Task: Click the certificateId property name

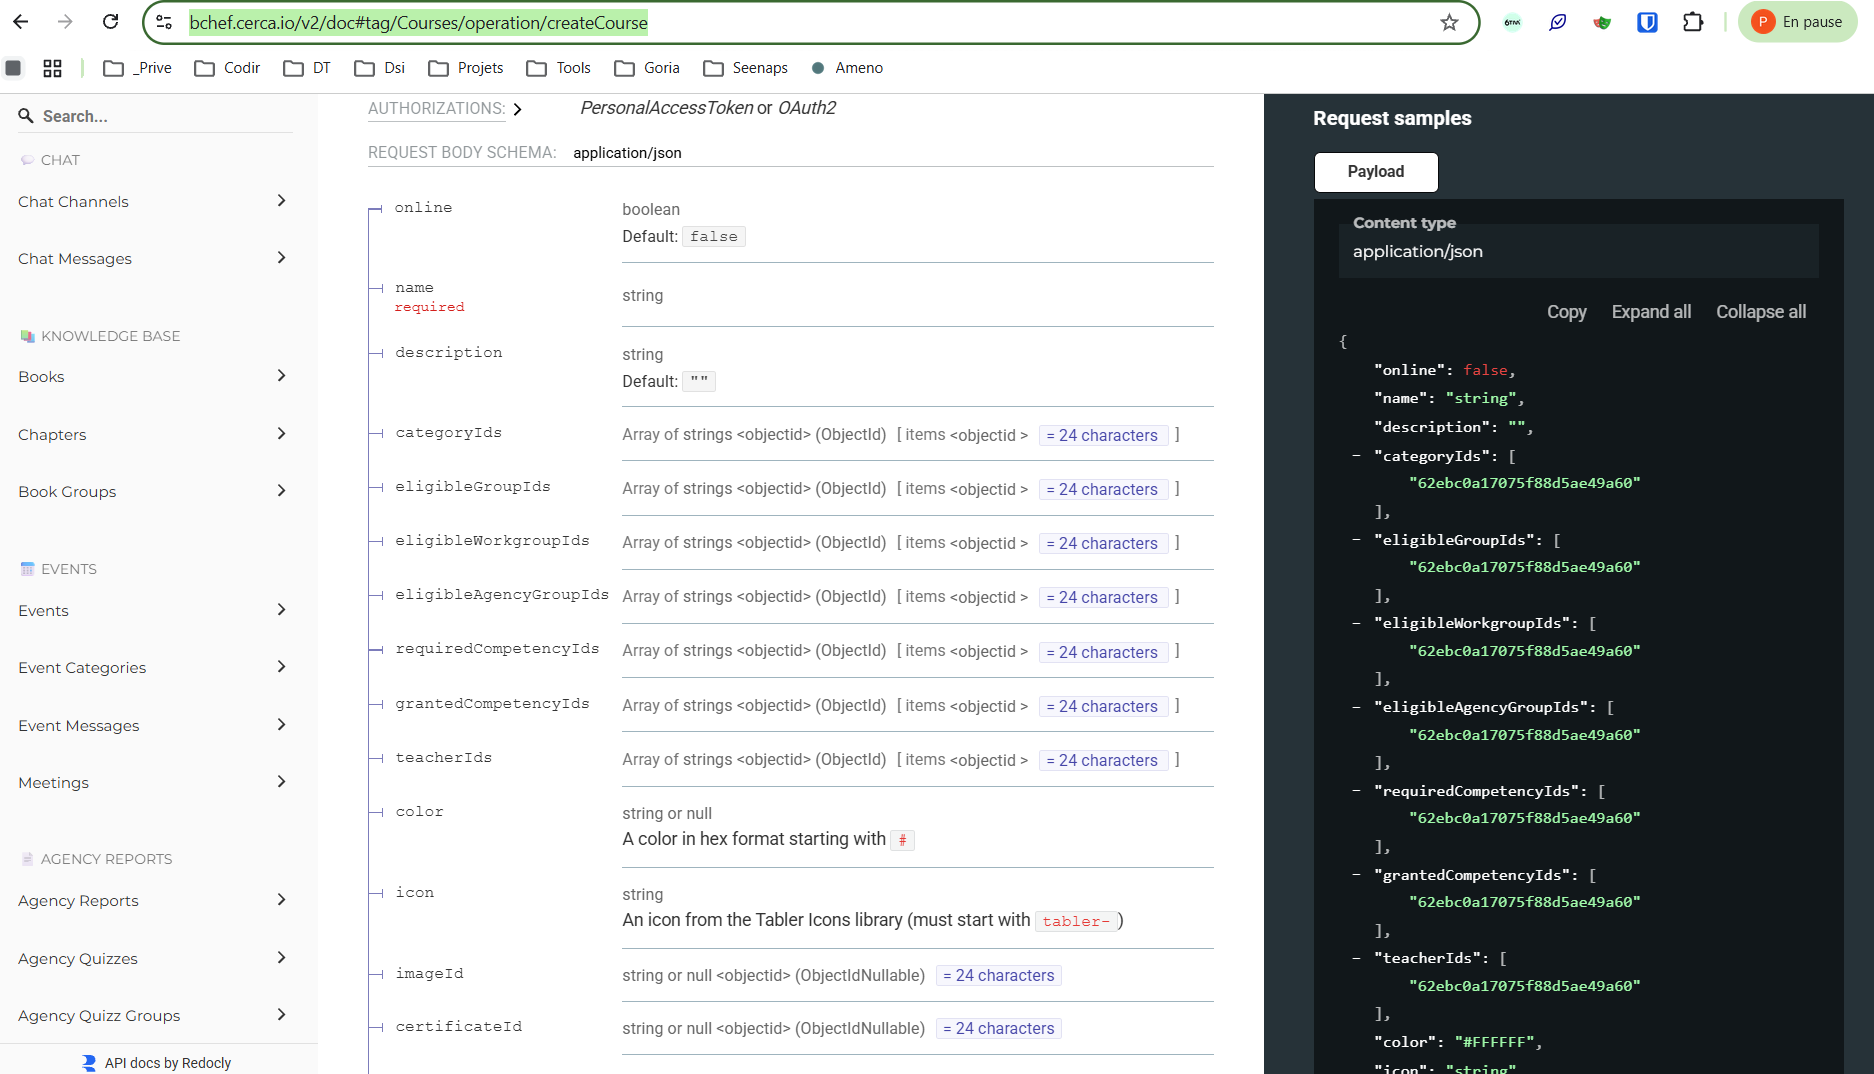Action: pos(458,1027)
